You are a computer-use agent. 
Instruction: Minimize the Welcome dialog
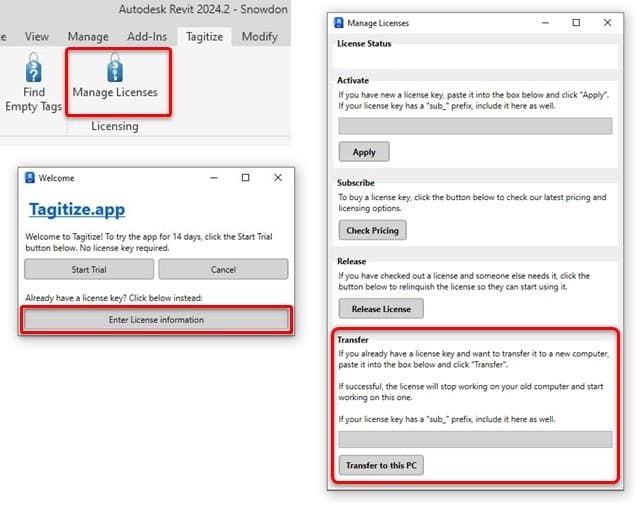[x=214, y=178]
